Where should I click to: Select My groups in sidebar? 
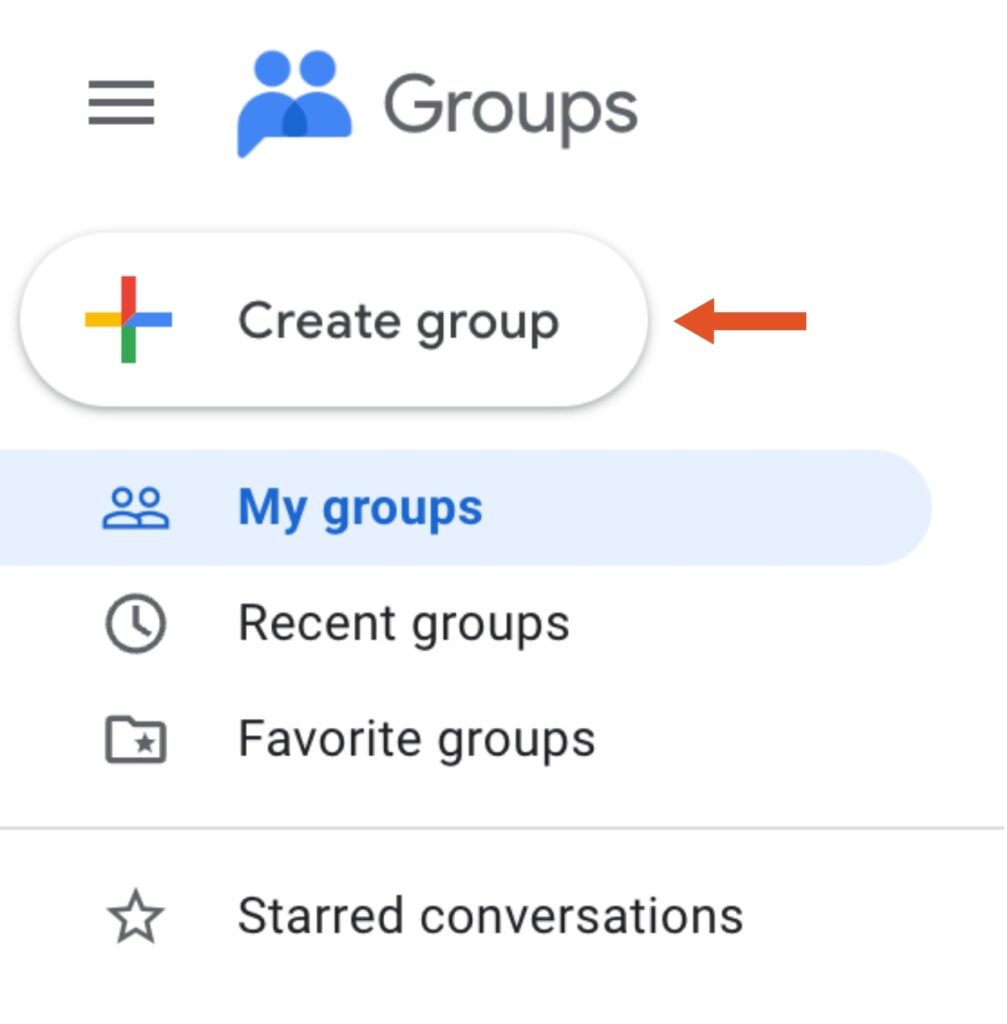tap(465, 507)
